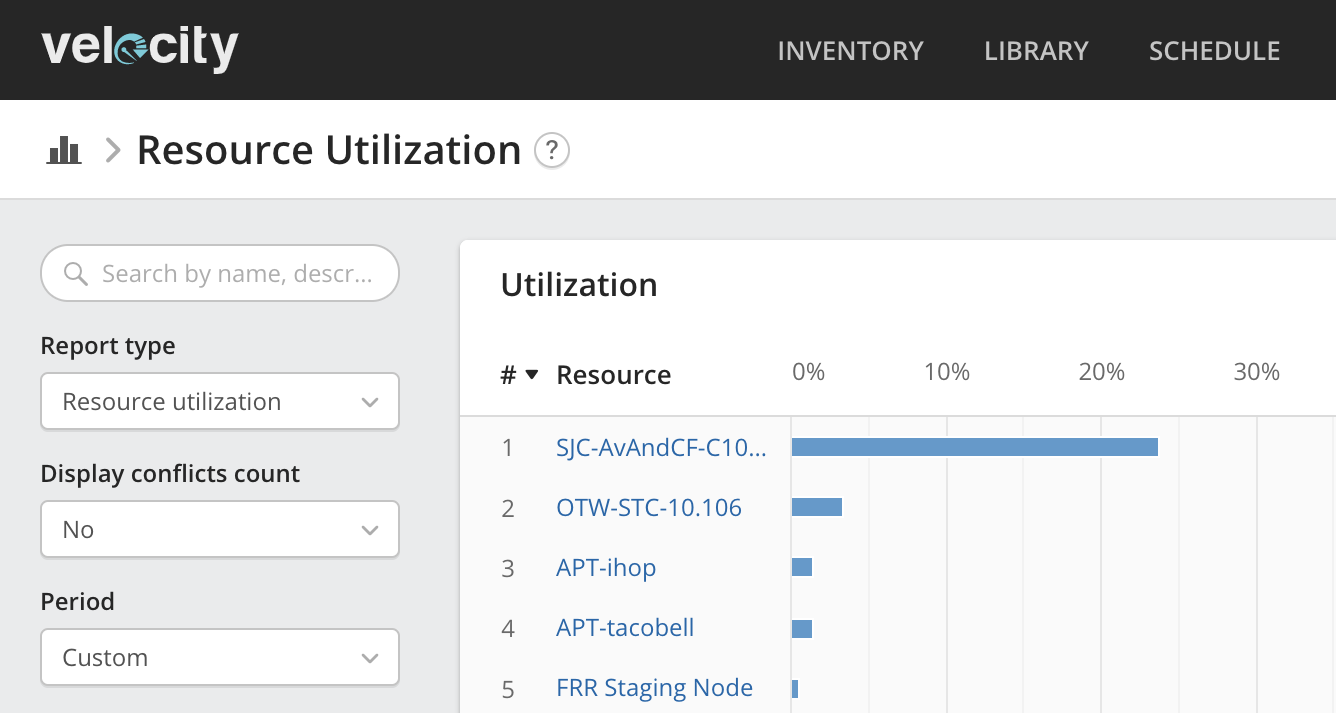Open the Library menu

pos(1036,51)
